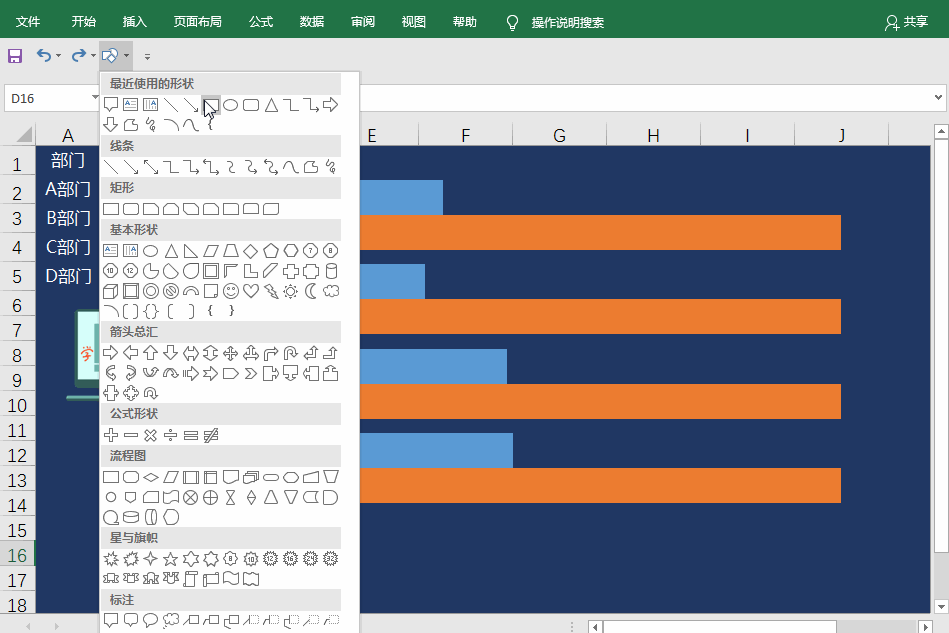949x633 pixels.
Task: Click cell containing A部门
Action: (x=68, y=189)
